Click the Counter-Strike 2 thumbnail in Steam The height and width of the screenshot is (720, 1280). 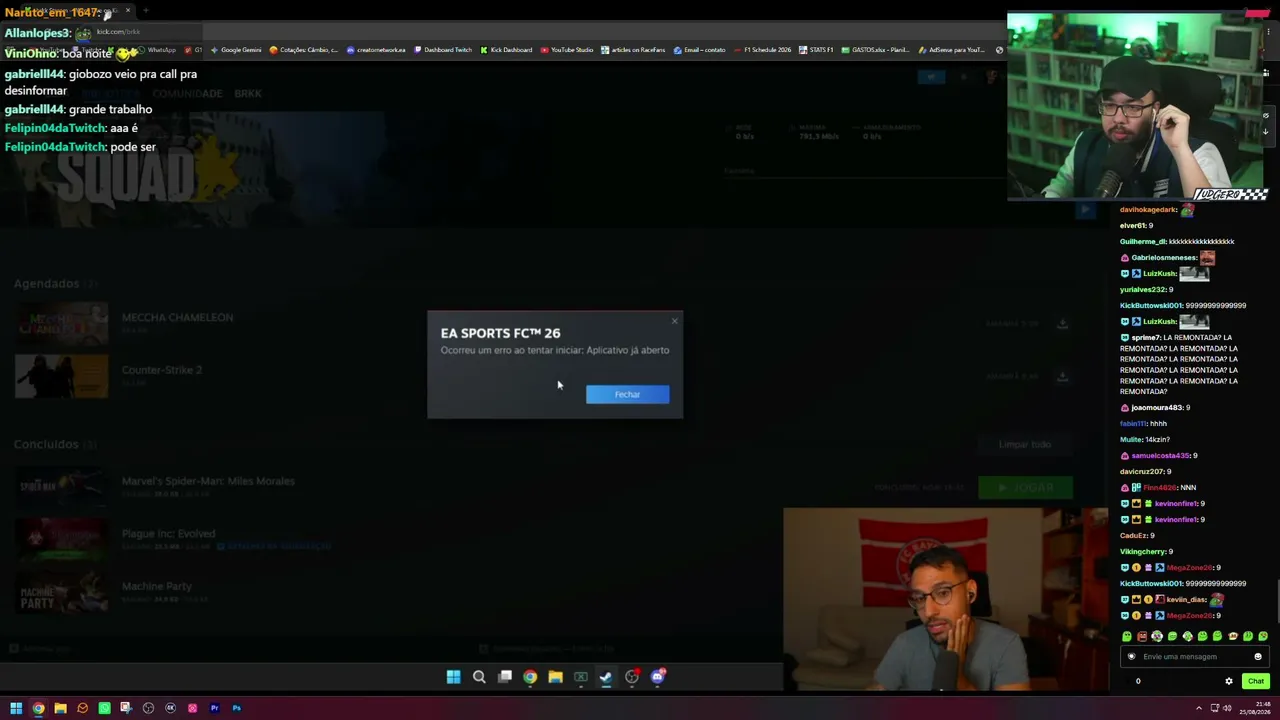point(62,376)
